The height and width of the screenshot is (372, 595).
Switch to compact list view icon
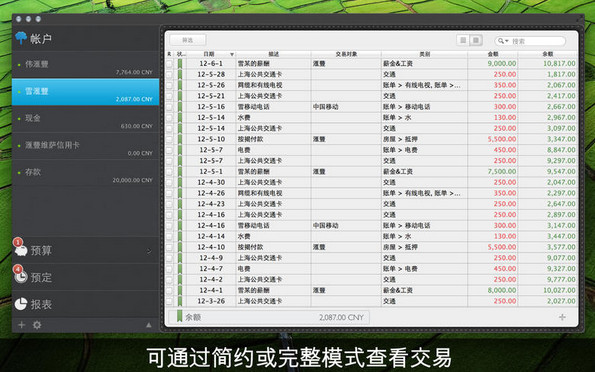coord(463,40)
